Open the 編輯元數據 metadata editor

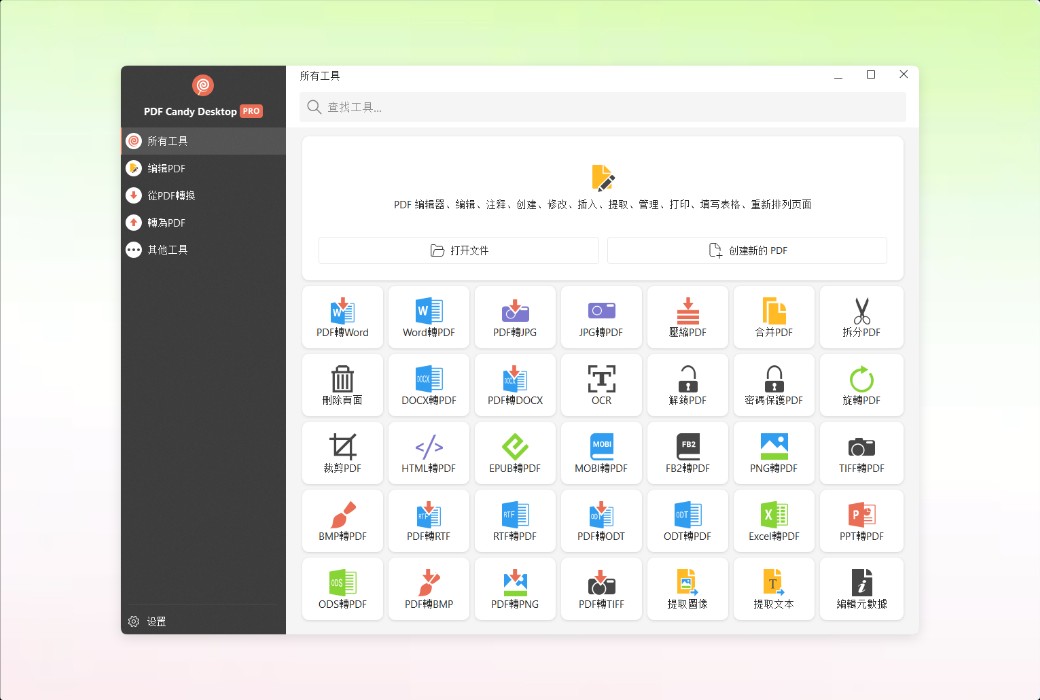pyautogui.click(x=861, y=589)
